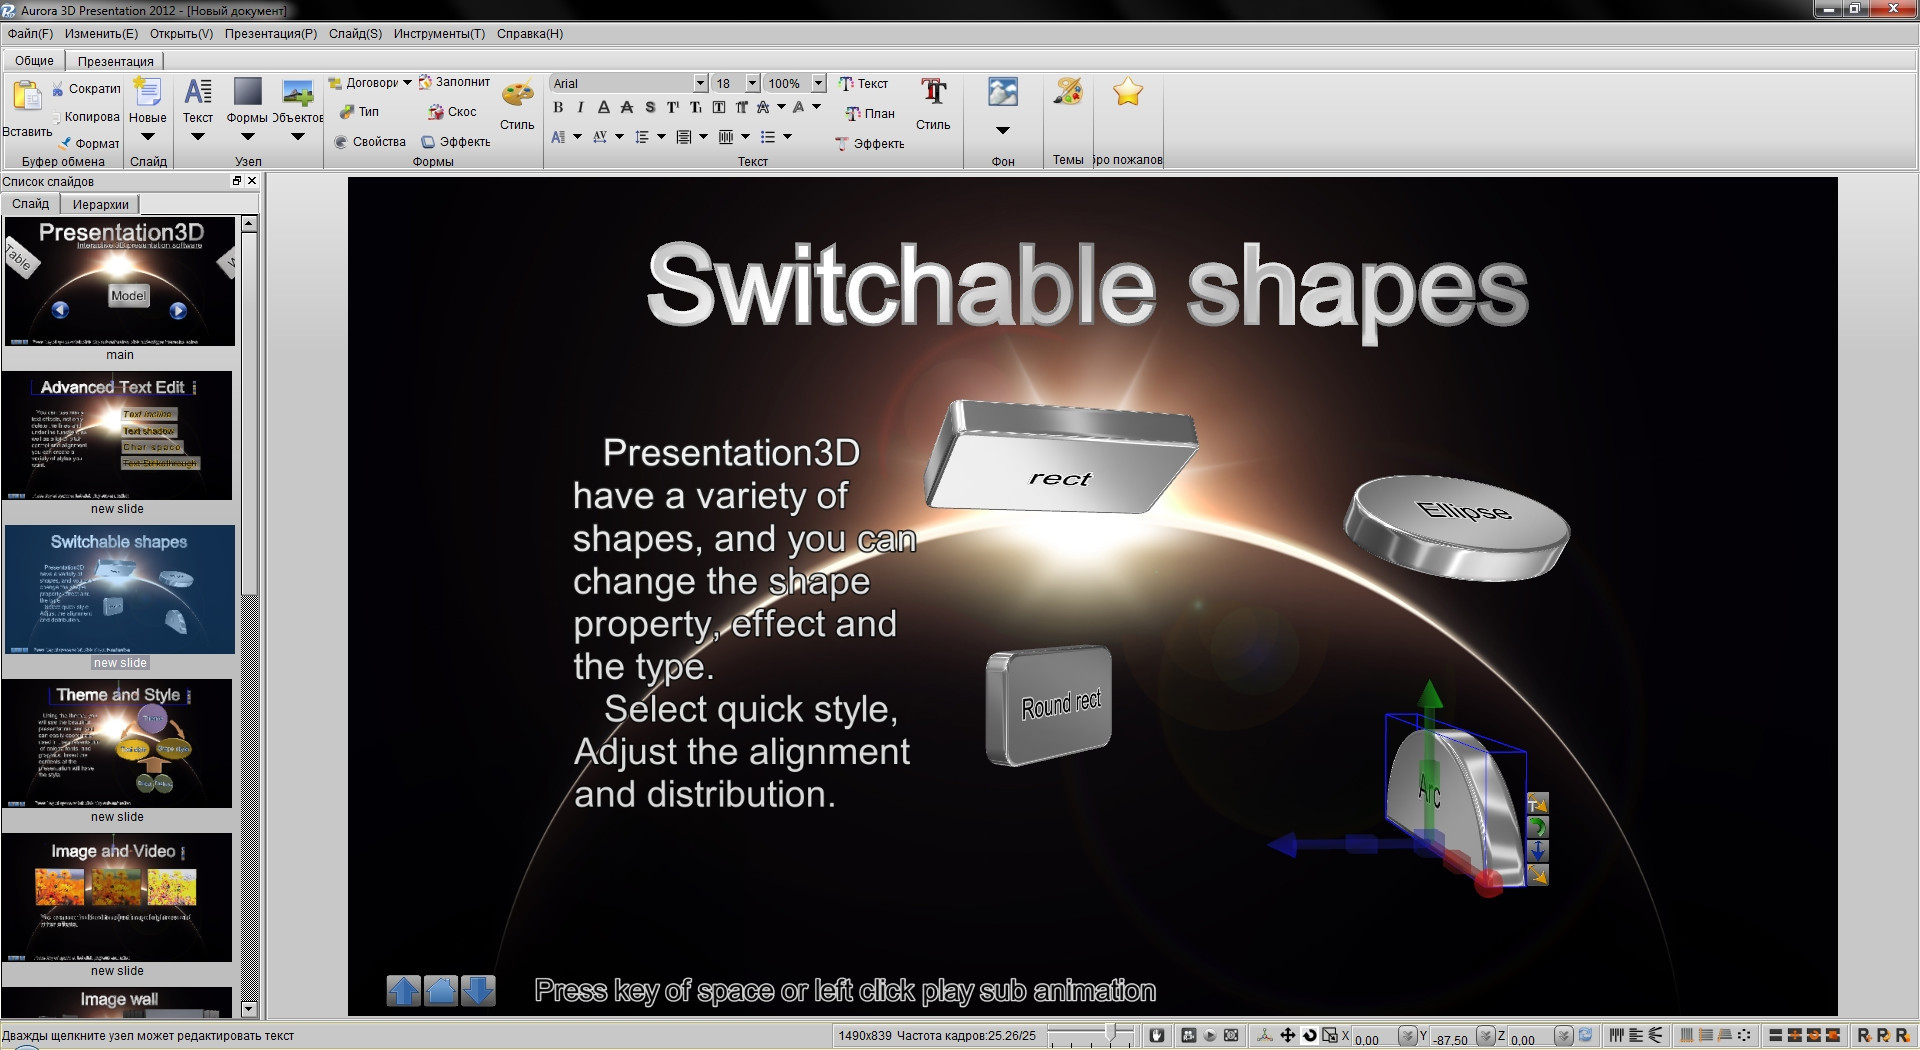1920x1050 pixels.
Task: Switch to the Презентация ribbon tab
Action: (x=116, y=61)
